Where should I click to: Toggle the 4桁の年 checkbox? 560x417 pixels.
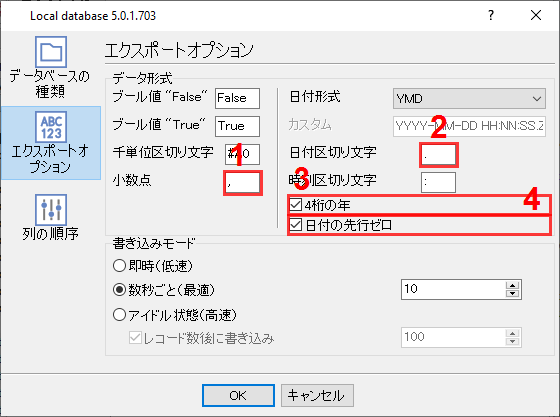[x=296, y=205]
